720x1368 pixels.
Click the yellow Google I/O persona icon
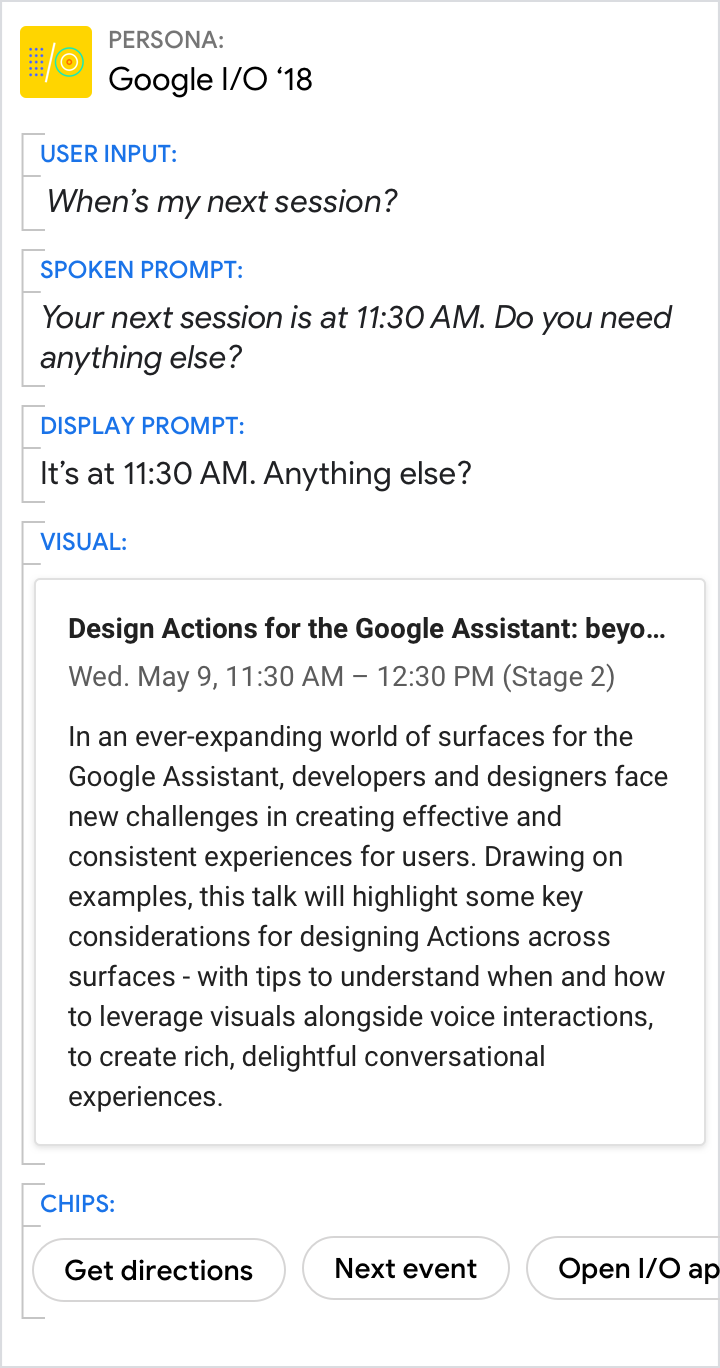tap(56, 62)
